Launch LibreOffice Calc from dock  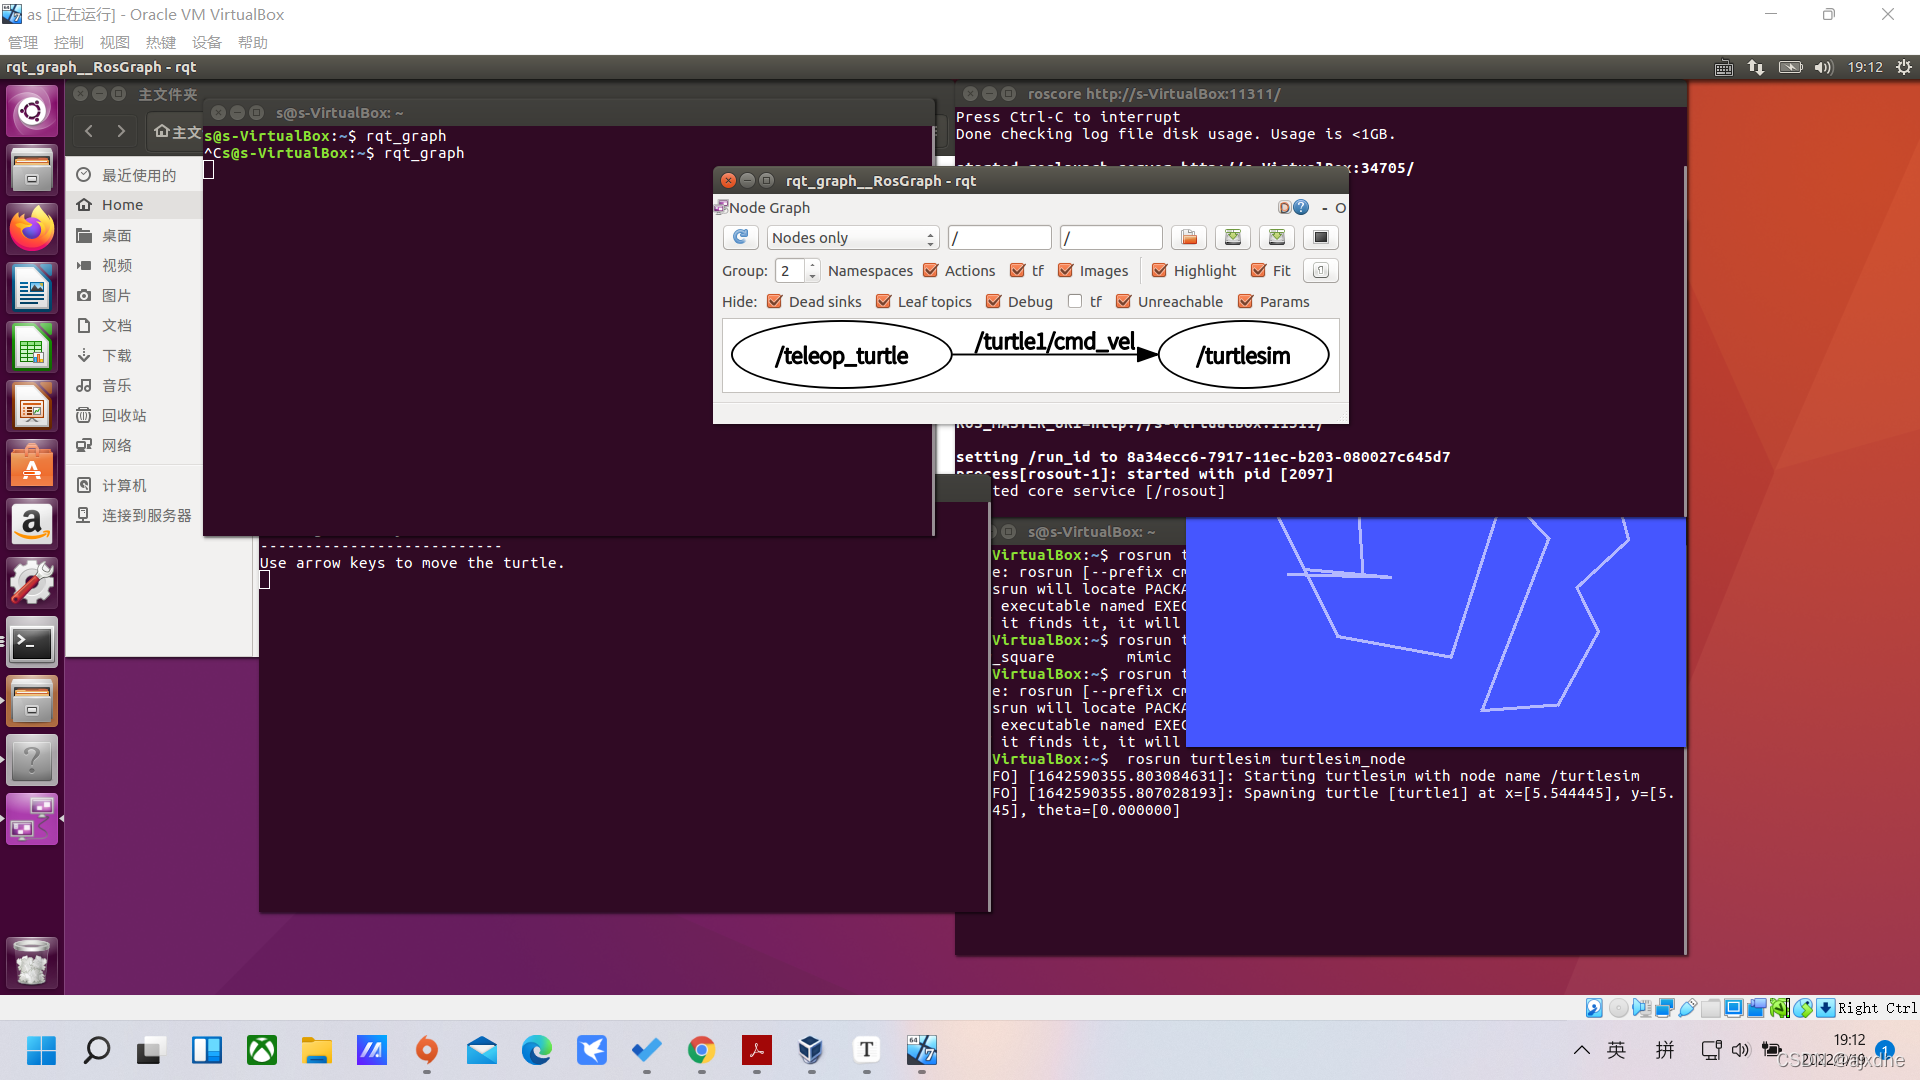32,348
